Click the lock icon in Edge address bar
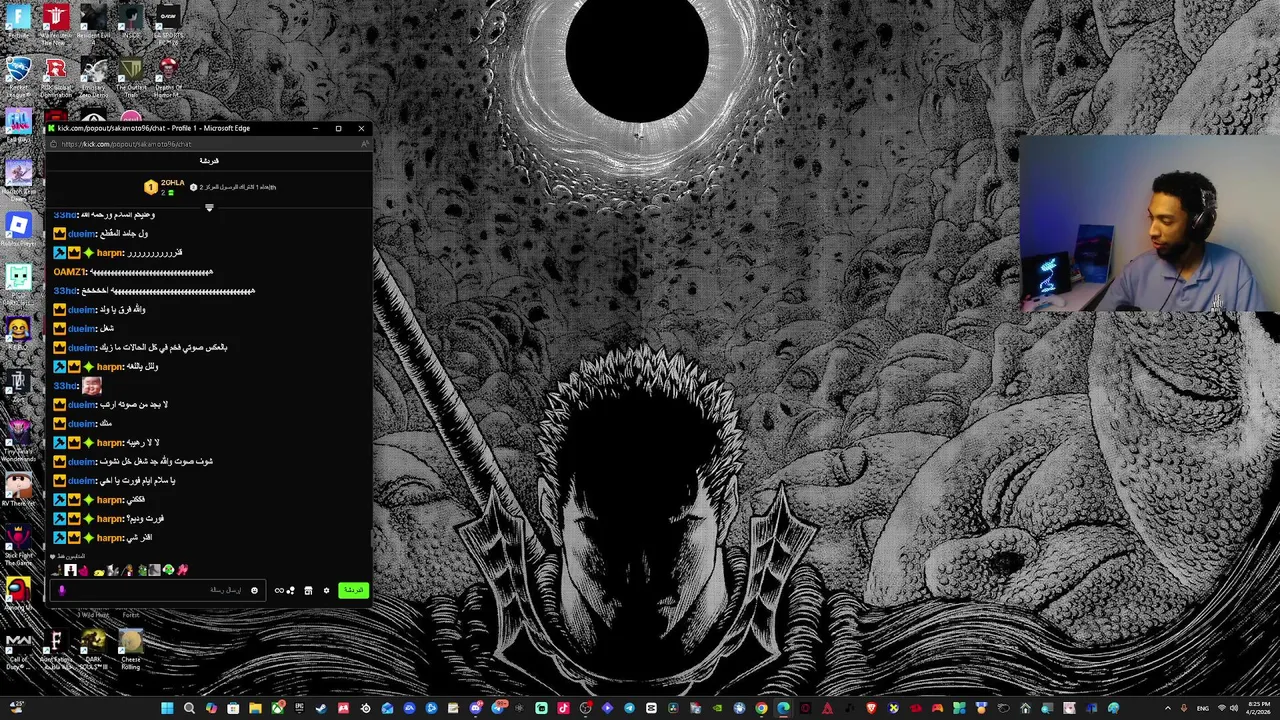 click(x=54, y=144)
